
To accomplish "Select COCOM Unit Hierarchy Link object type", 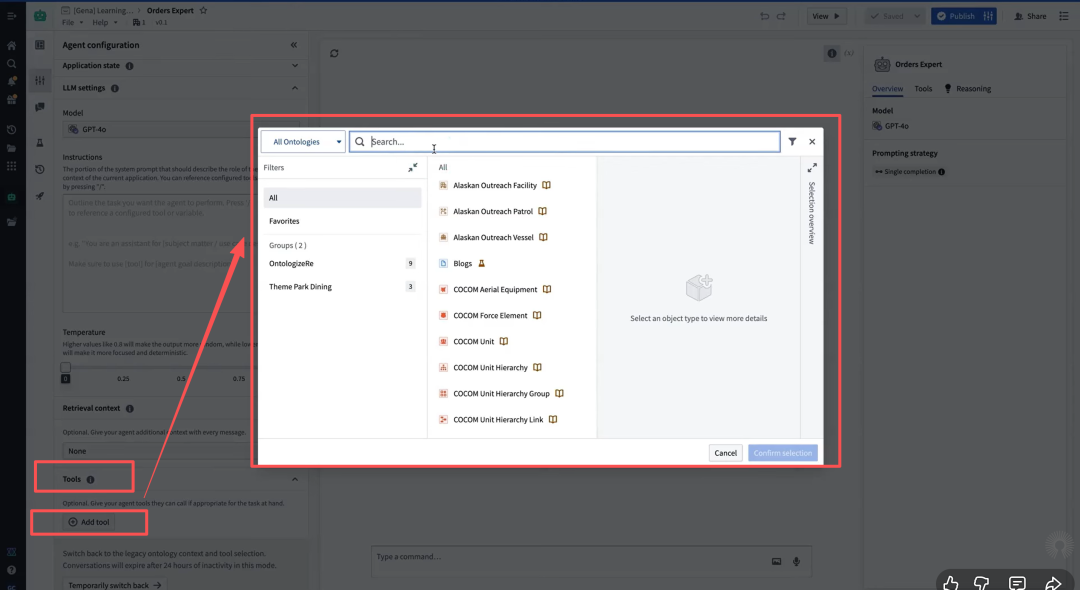I will [498, 420].
